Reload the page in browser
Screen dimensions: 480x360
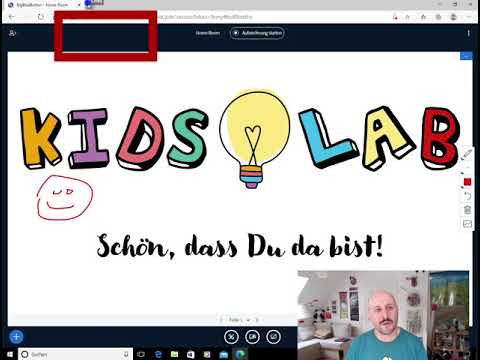pos(41,16)
